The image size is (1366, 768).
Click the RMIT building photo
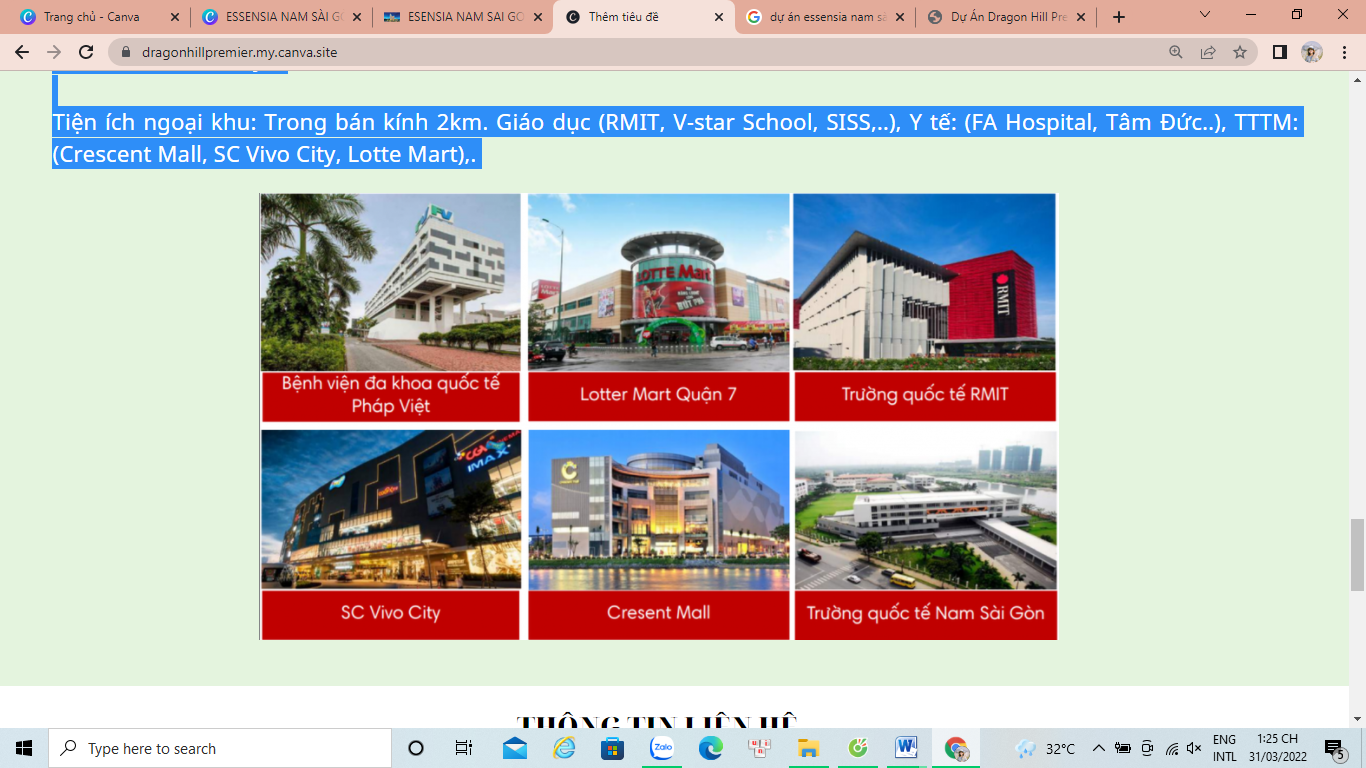tap(925, 282)
